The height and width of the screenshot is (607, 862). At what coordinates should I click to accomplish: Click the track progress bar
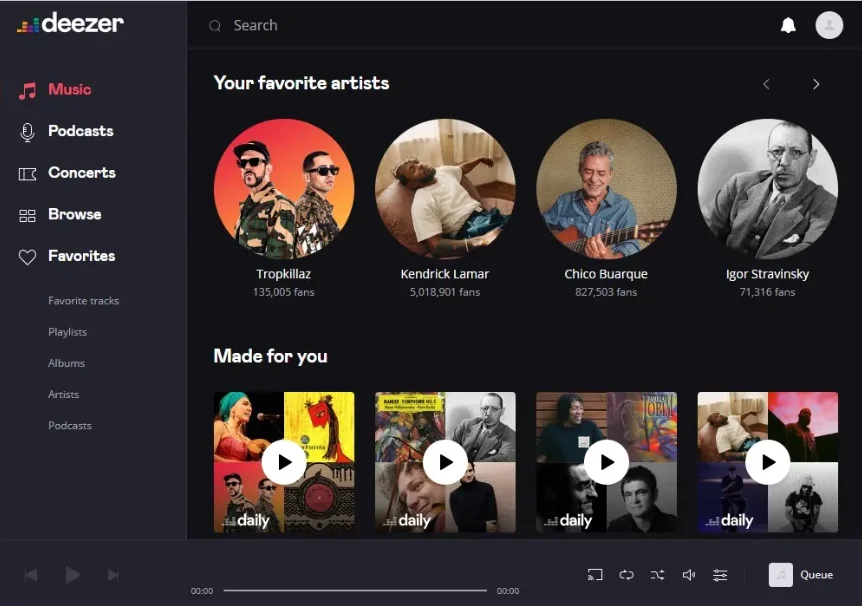pos(355,591)
